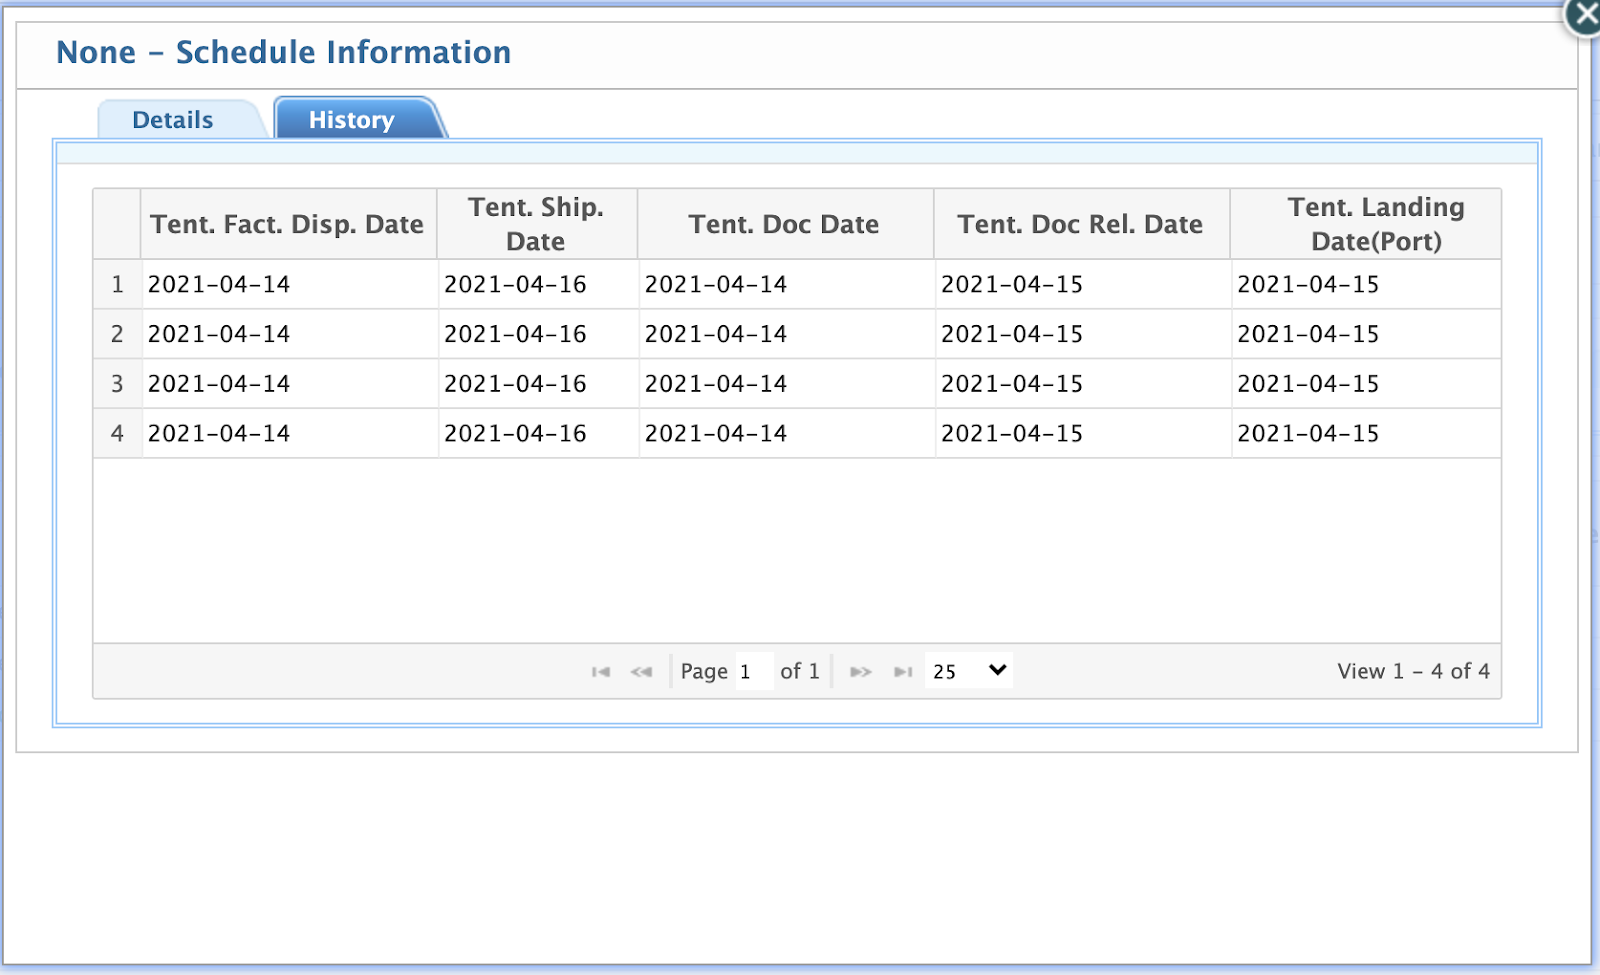This screenshot has width=1600, height=975.
Task: Click the Tent. Doc Date column header
Action: (784, 224)
